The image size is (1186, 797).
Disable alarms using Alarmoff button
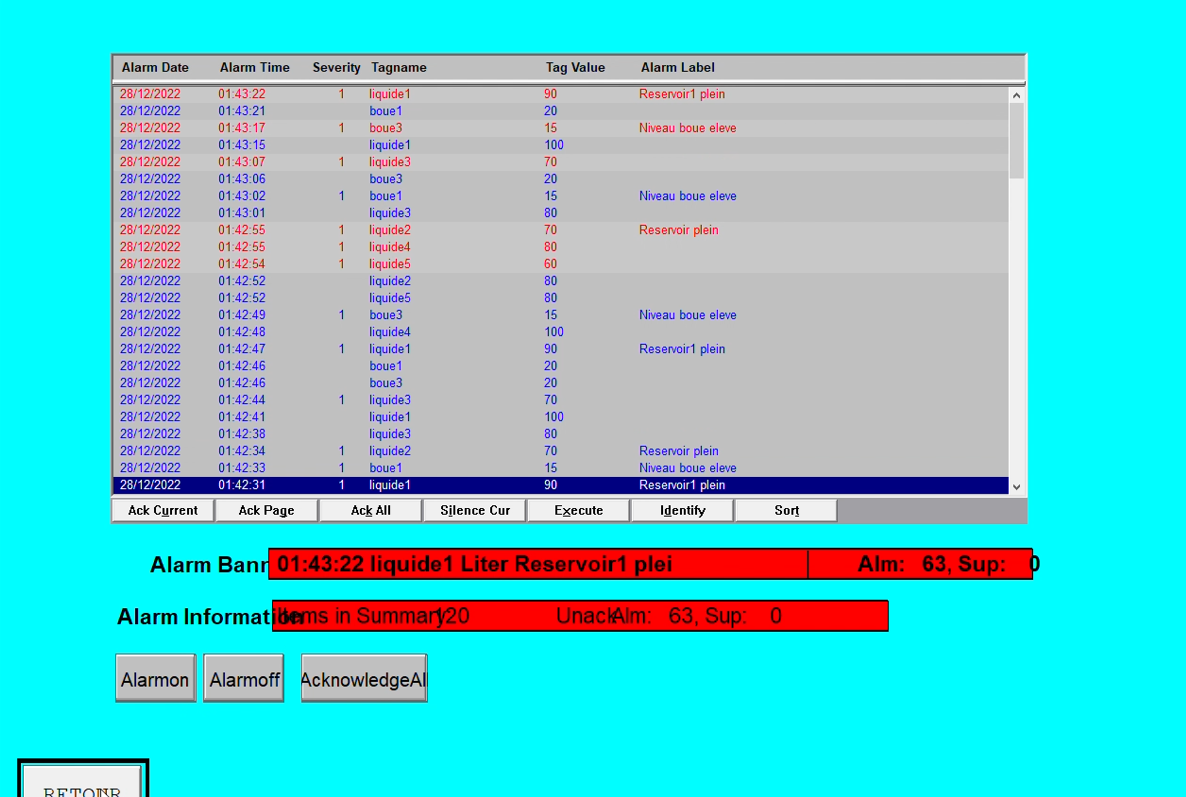coord(244,679)
